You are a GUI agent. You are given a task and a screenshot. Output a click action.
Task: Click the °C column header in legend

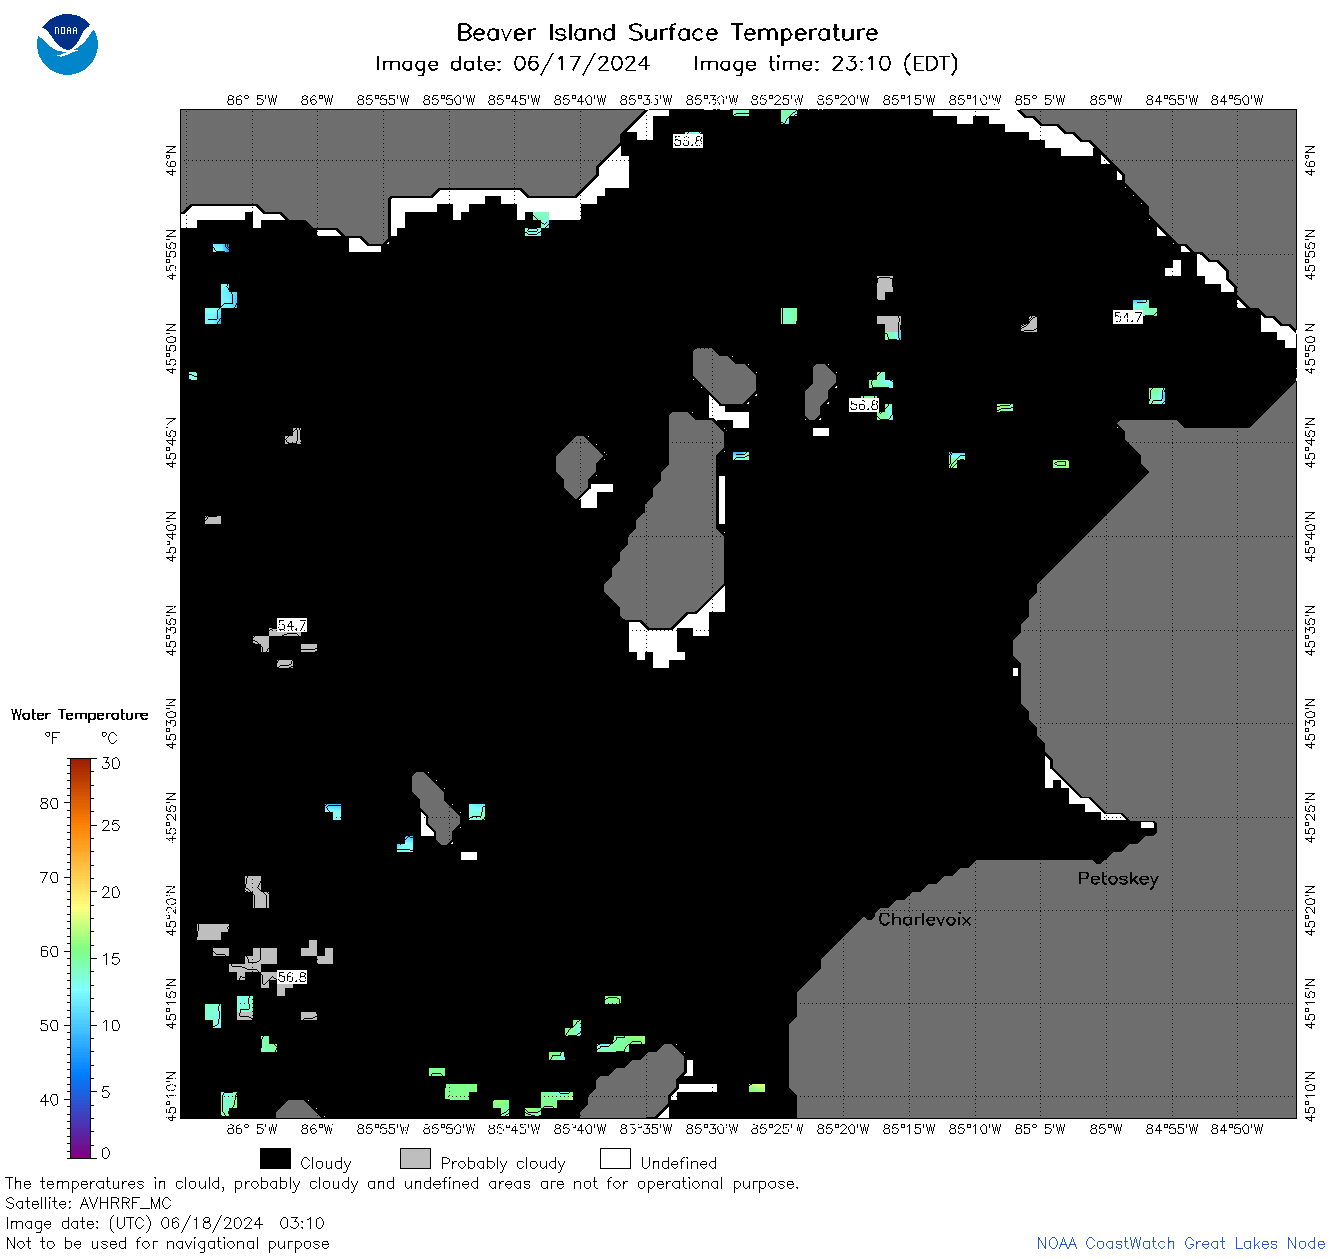109,738
